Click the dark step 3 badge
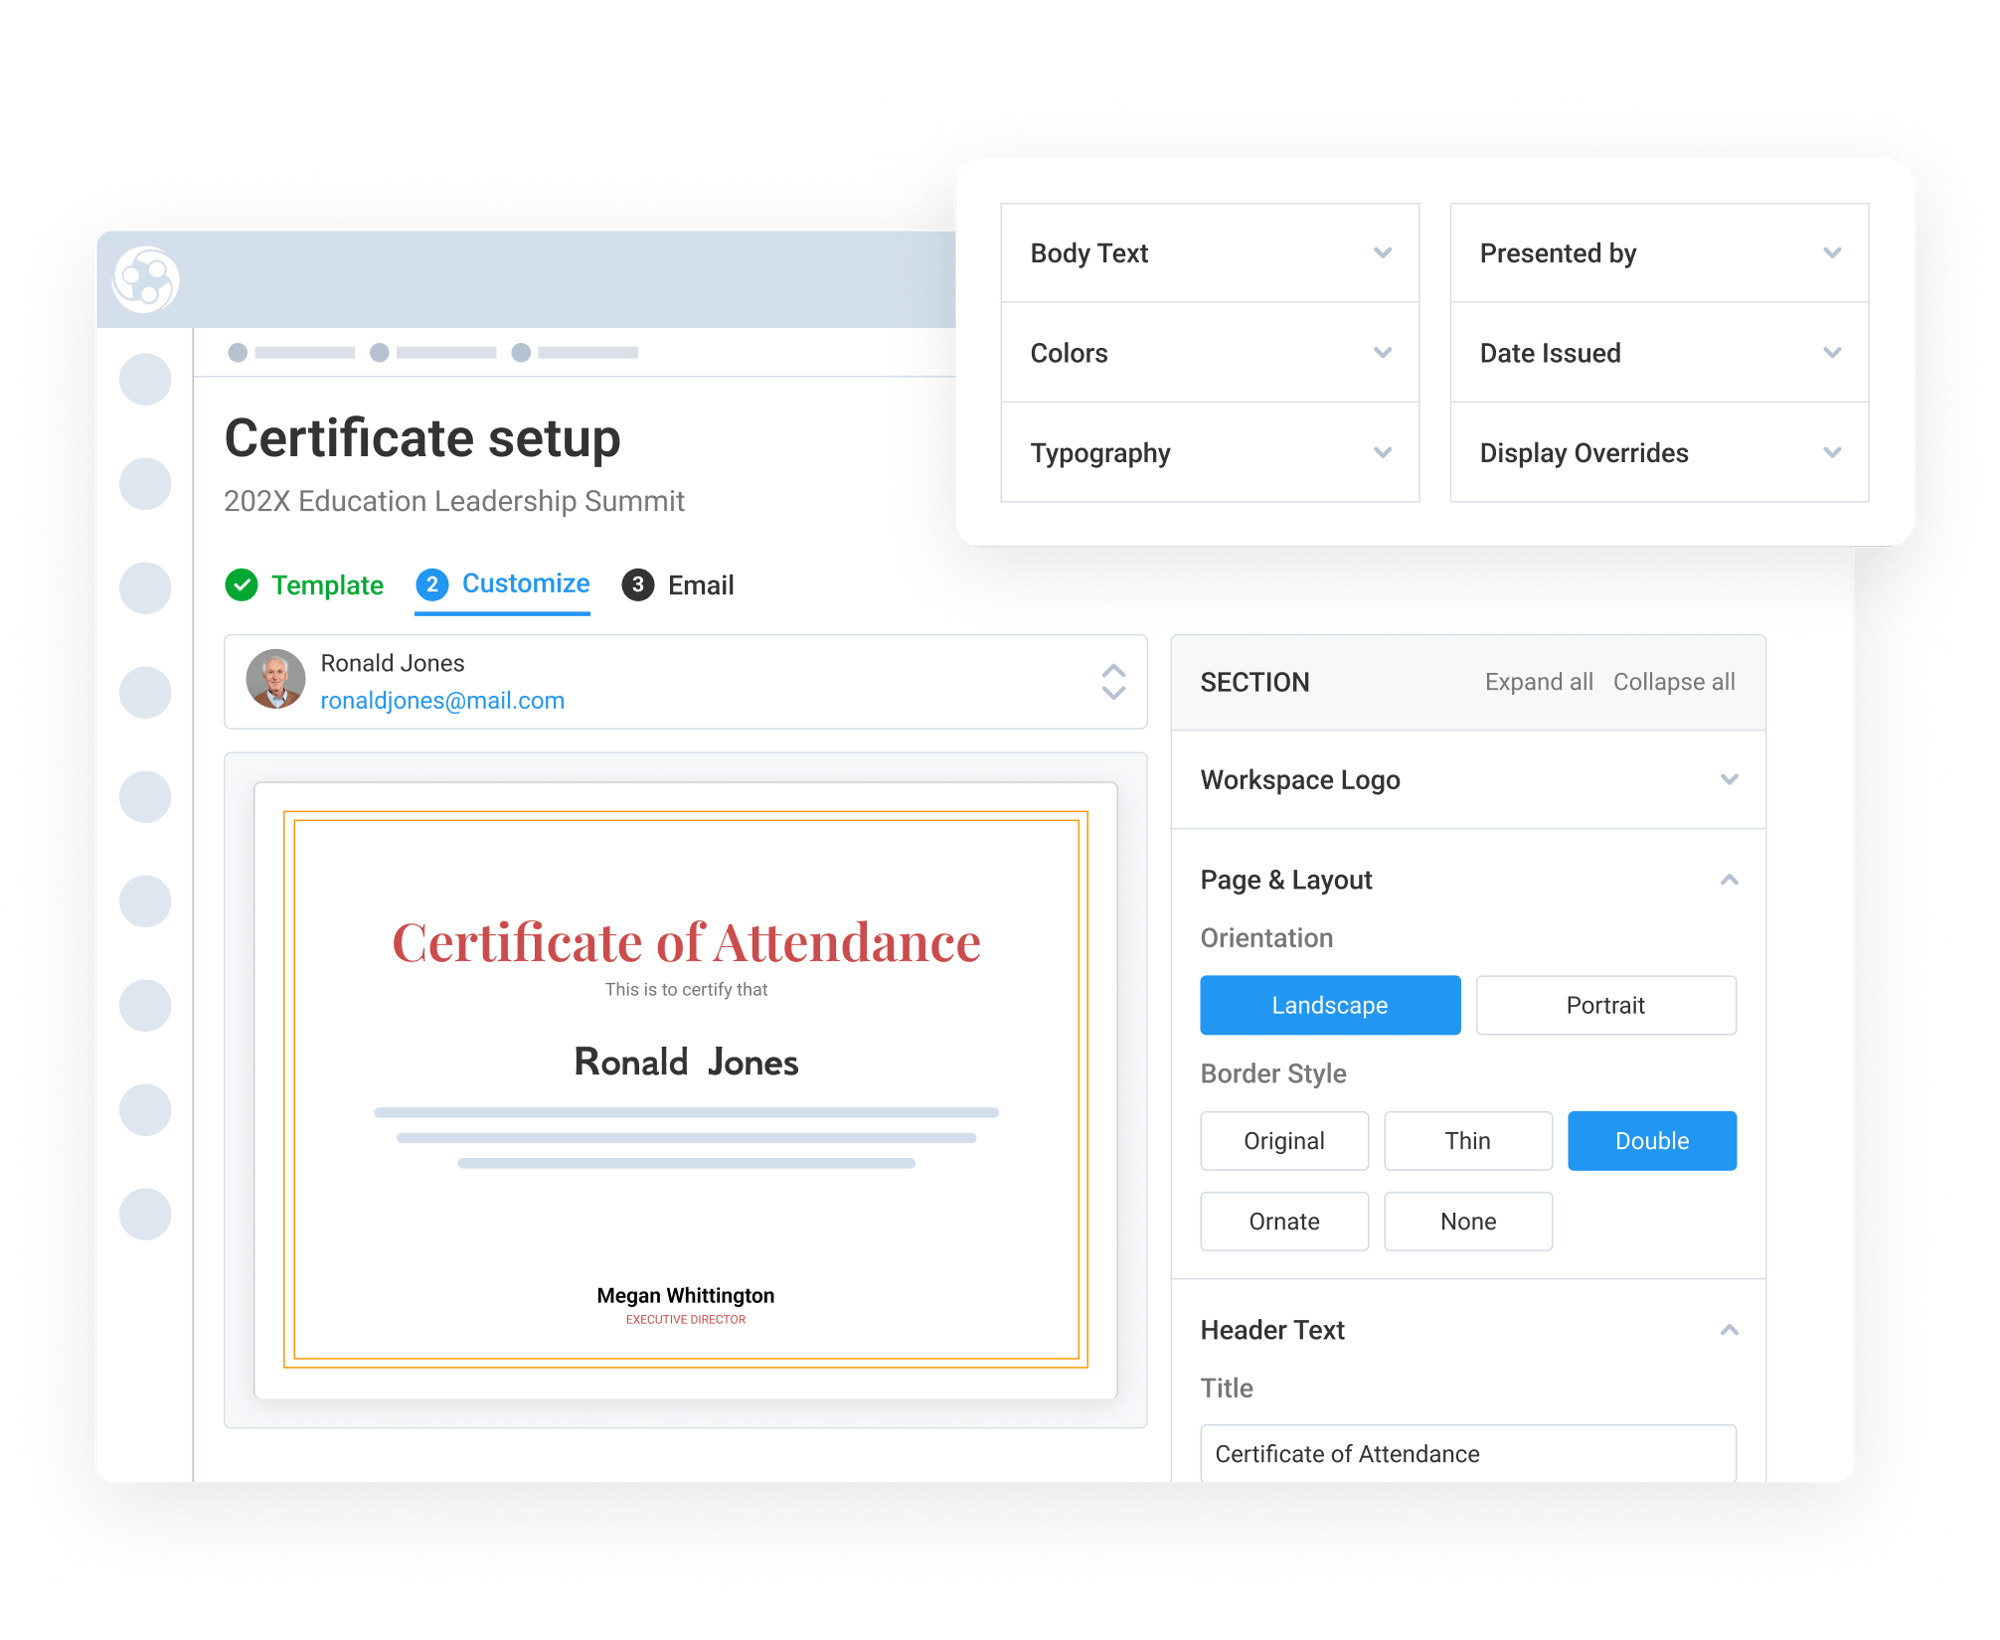Image resolution: width=2000 pixels, height=1640 pixels. [638, 585]
